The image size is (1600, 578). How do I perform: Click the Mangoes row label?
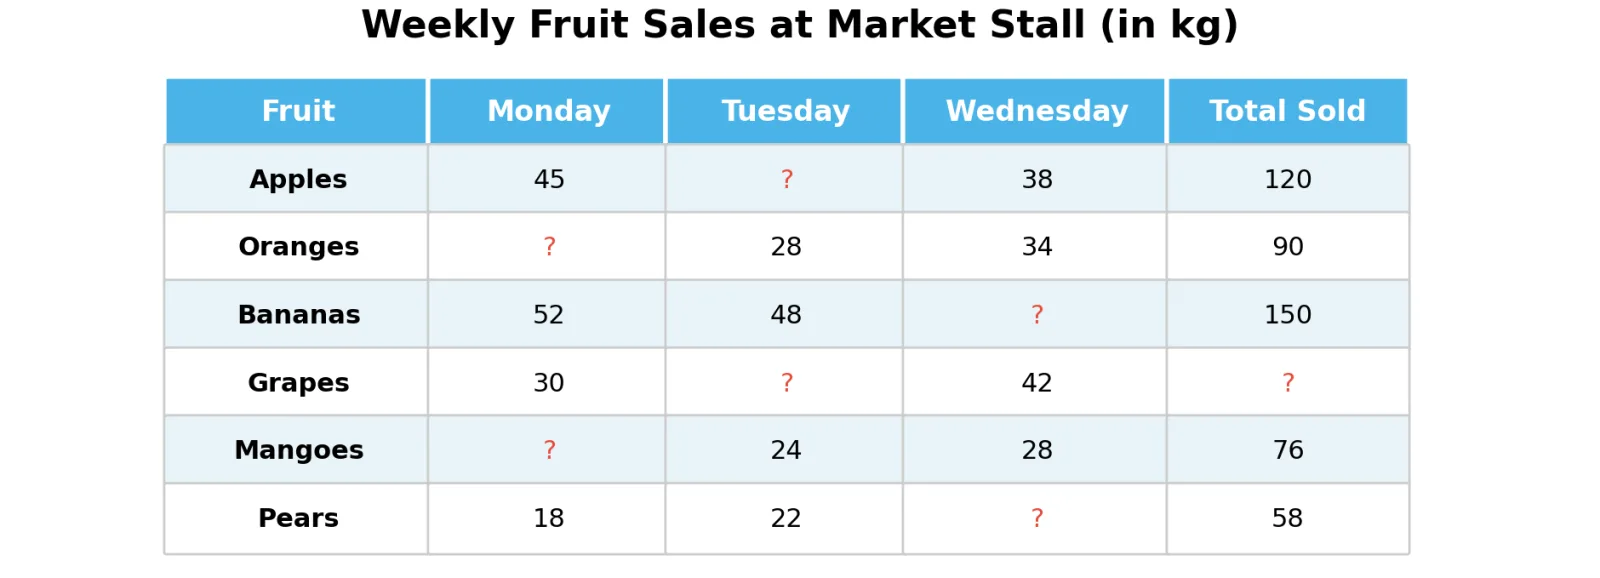point(298,450)
